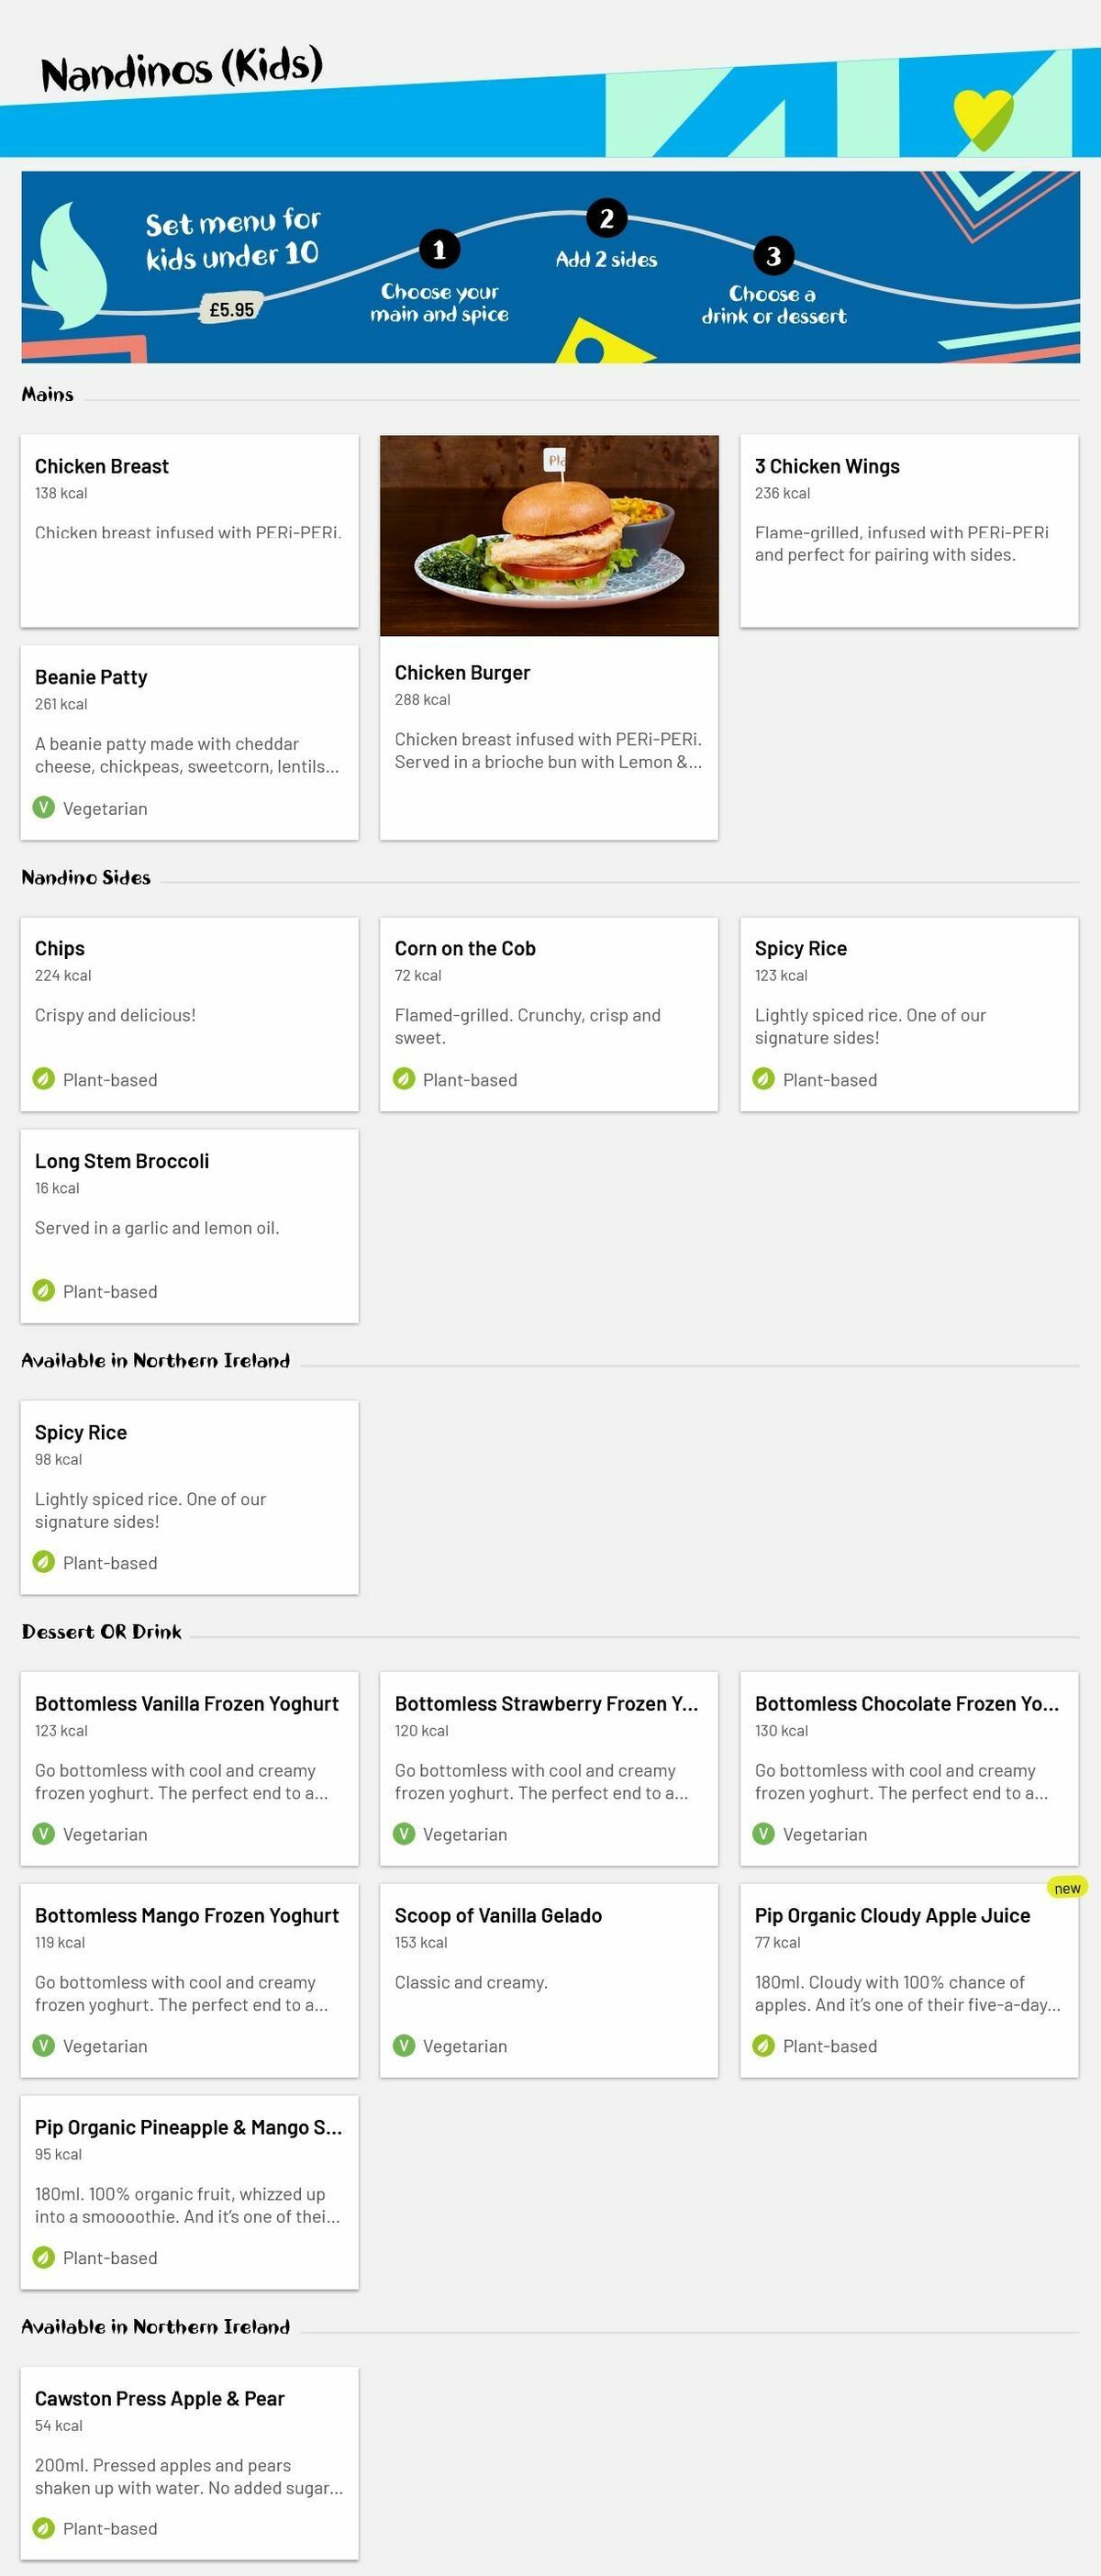
Task: Select the Spicy Rice 123 kcal side
Action: tap(908, 1013)
